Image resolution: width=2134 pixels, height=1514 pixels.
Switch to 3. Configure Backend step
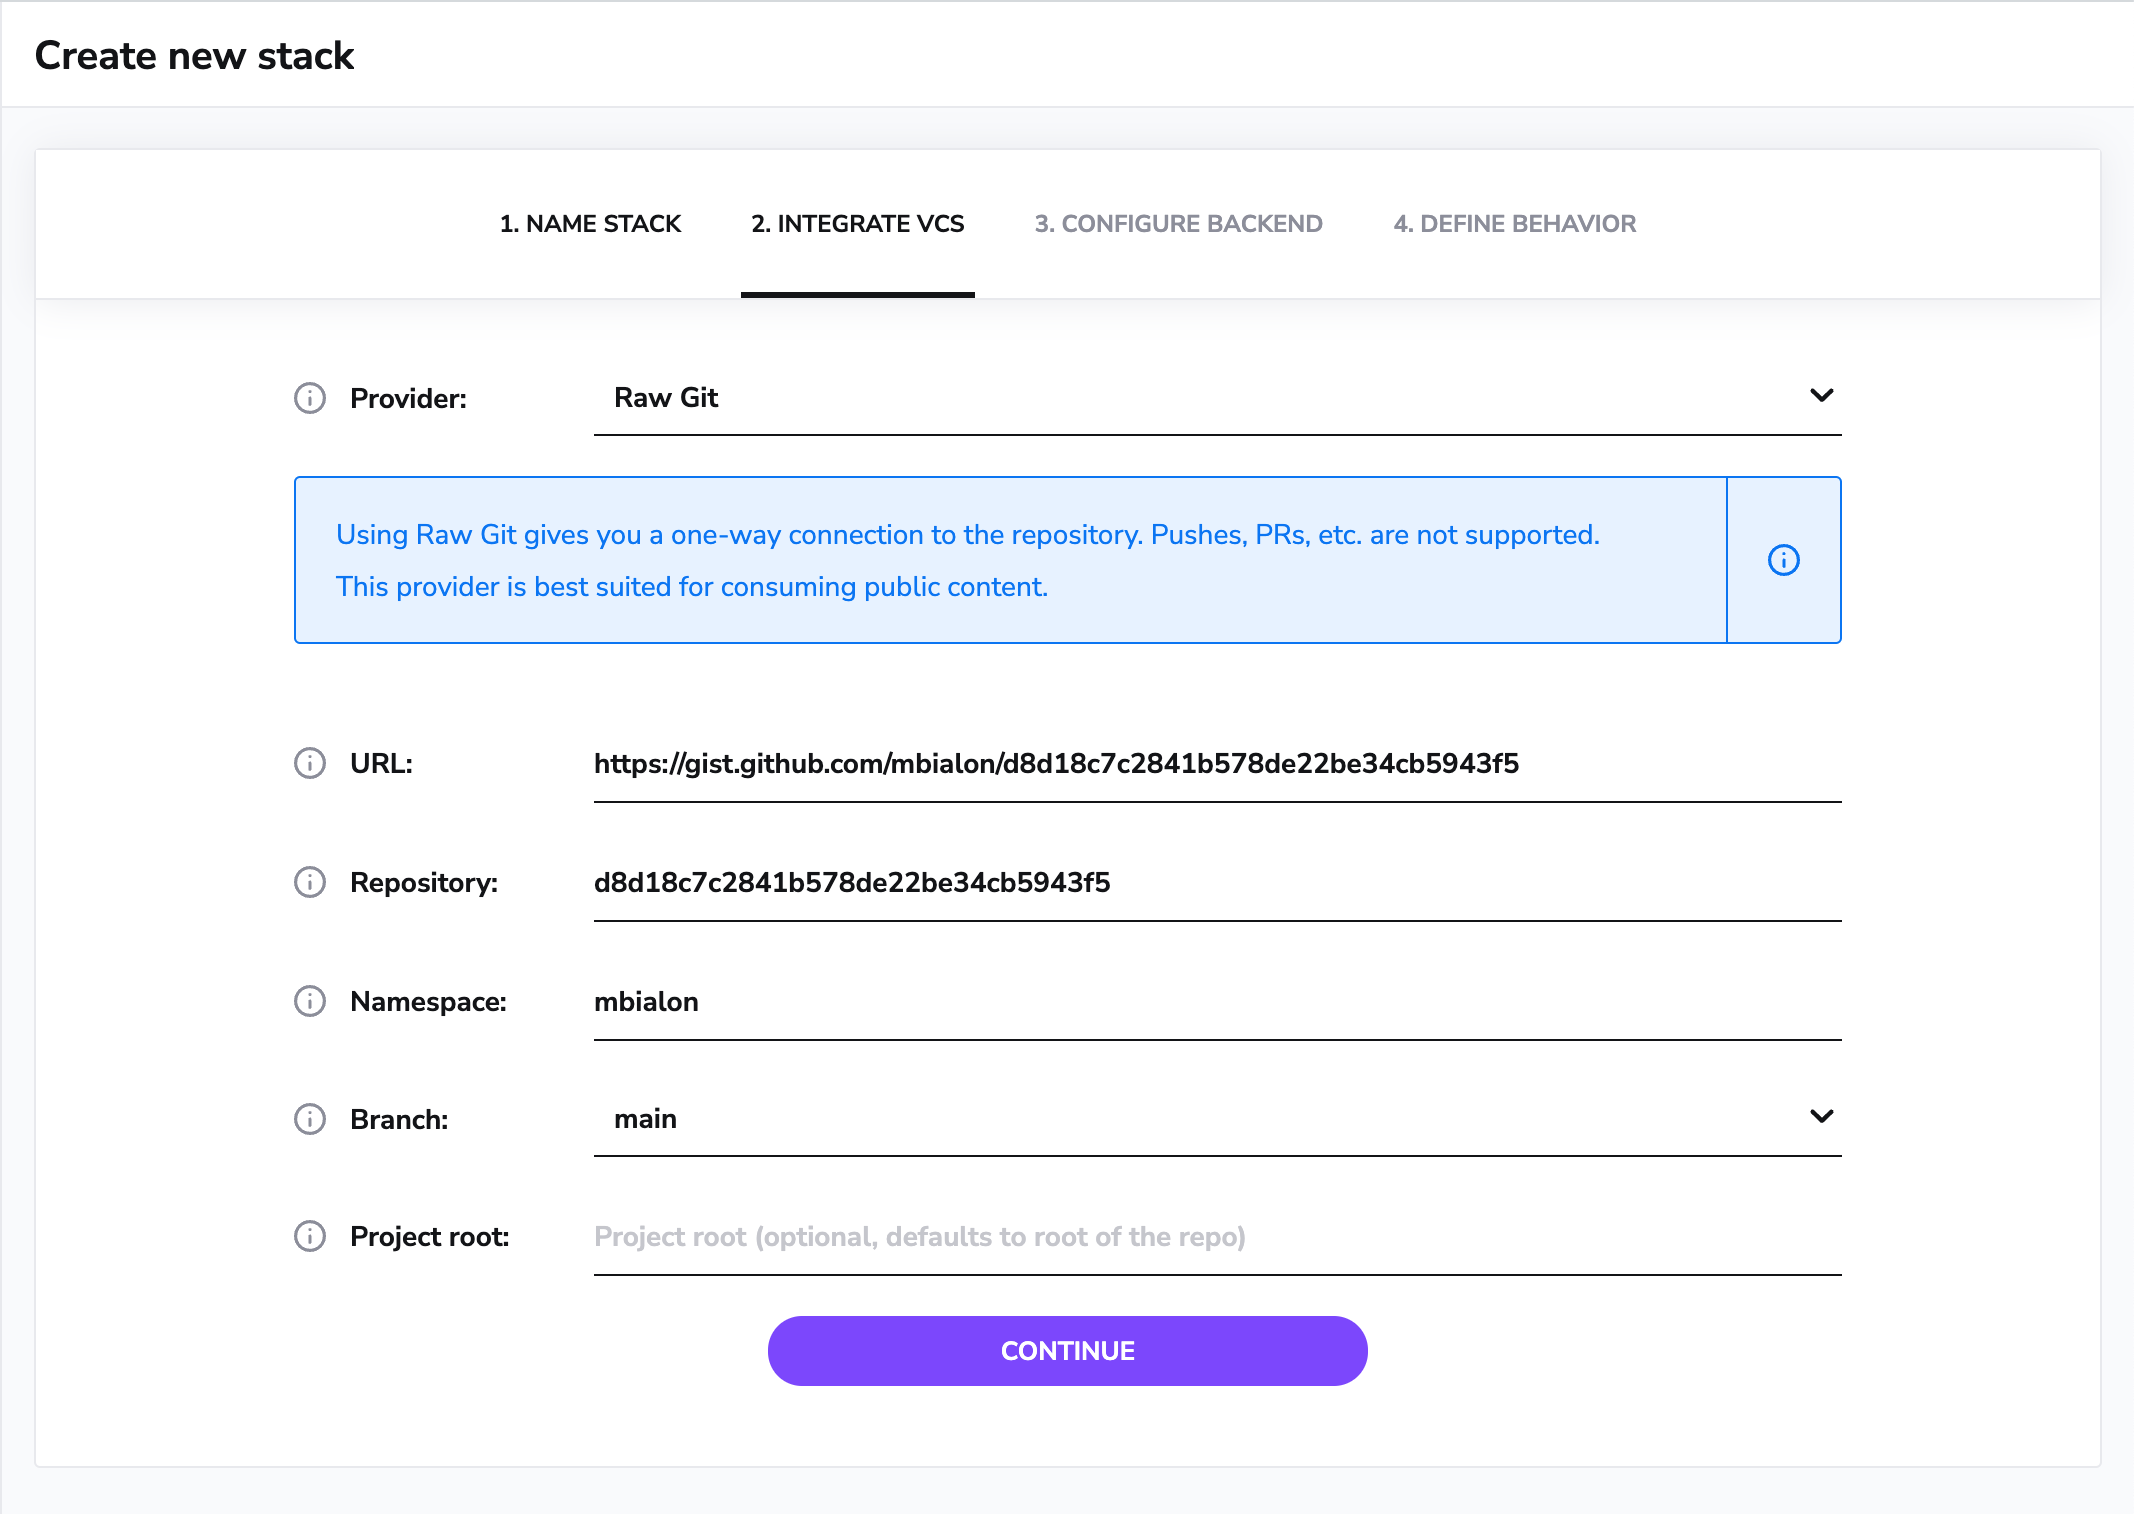(x=1178, y=224)
